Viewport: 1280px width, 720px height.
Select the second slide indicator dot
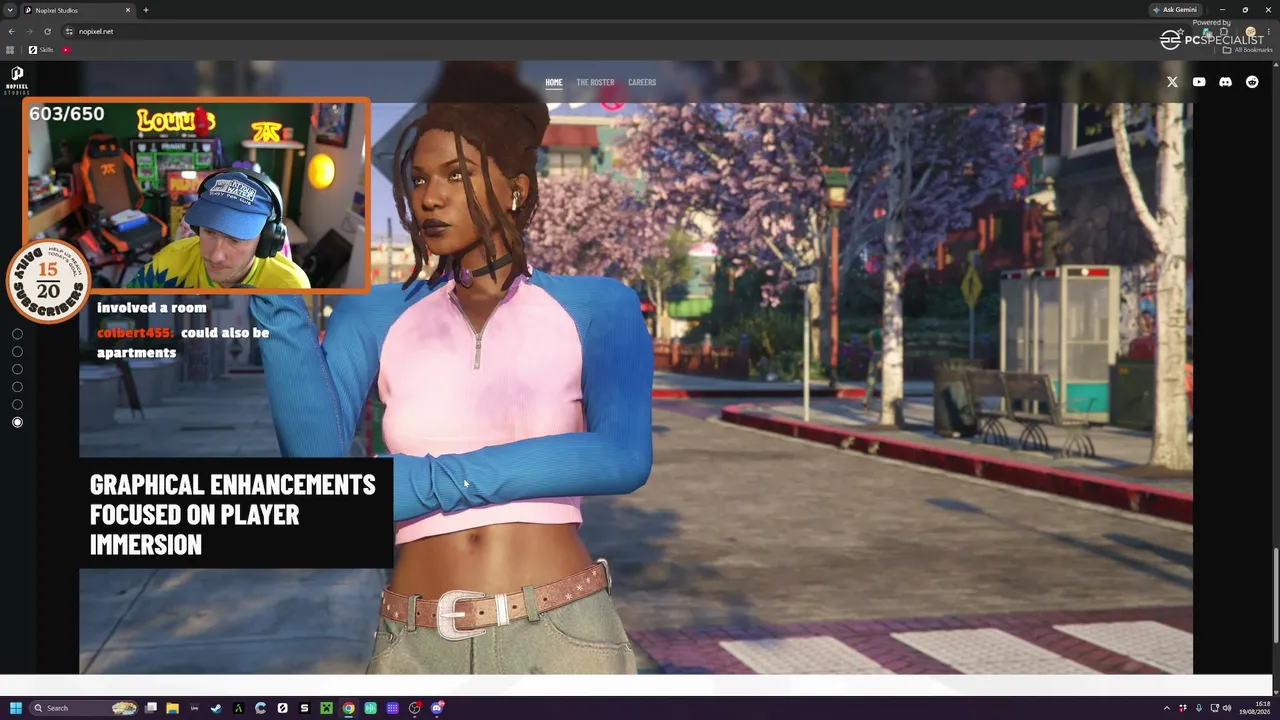[17, 352]
